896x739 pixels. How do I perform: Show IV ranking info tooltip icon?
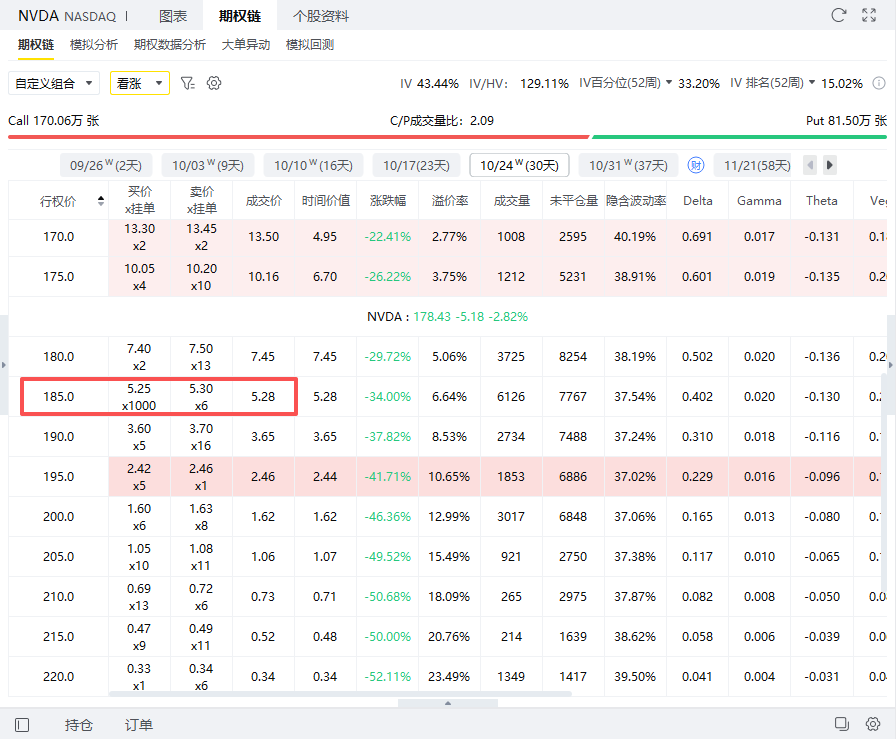click(x=879, y=83)
